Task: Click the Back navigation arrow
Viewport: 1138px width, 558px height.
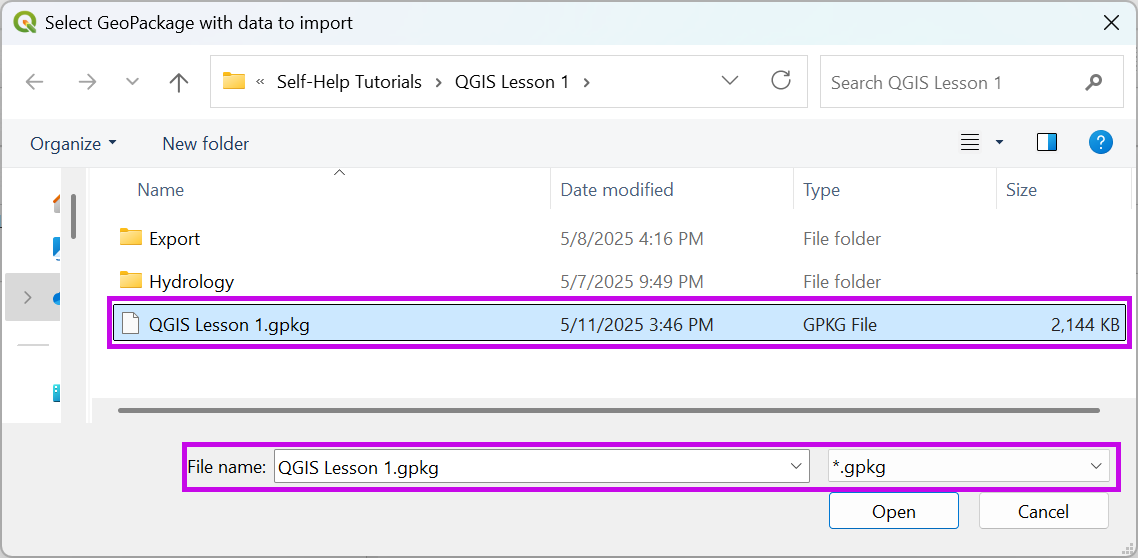Action: click(x=35, y=82)
